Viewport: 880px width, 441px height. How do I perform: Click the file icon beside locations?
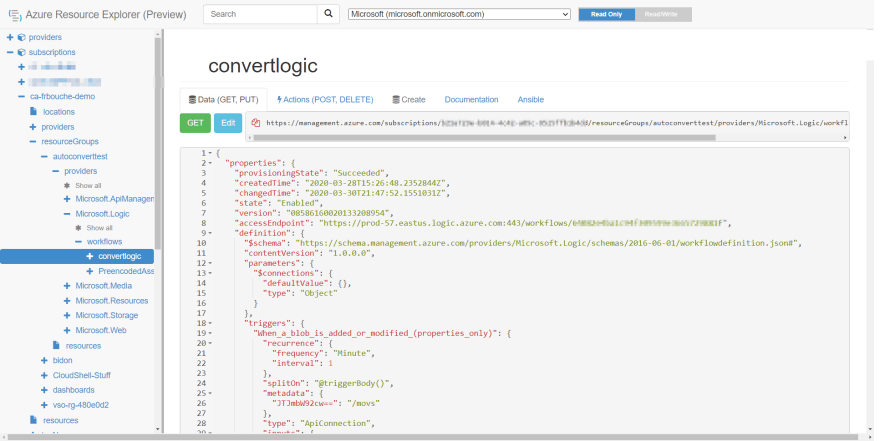point(33,112)
